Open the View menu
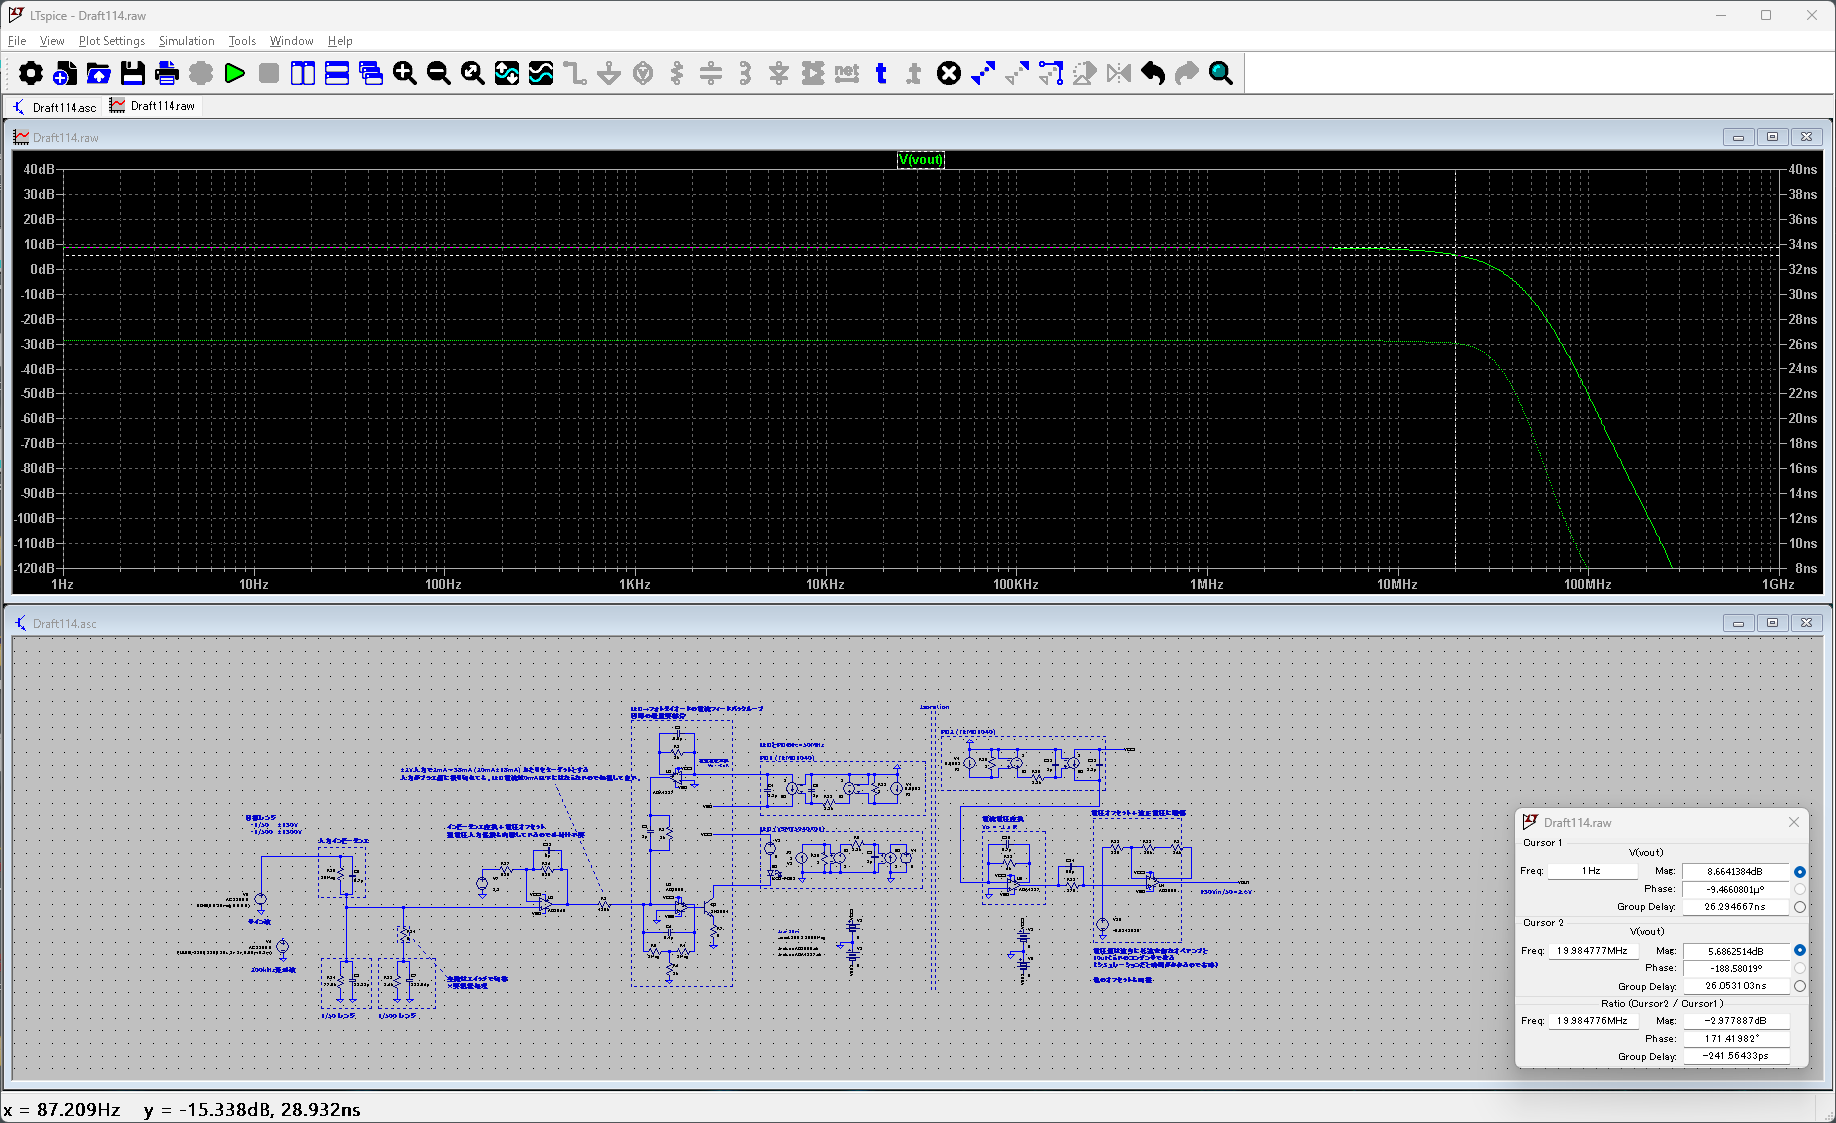Image resolution: width=1836 pixels, height=1123 pixels. (52, 41)
